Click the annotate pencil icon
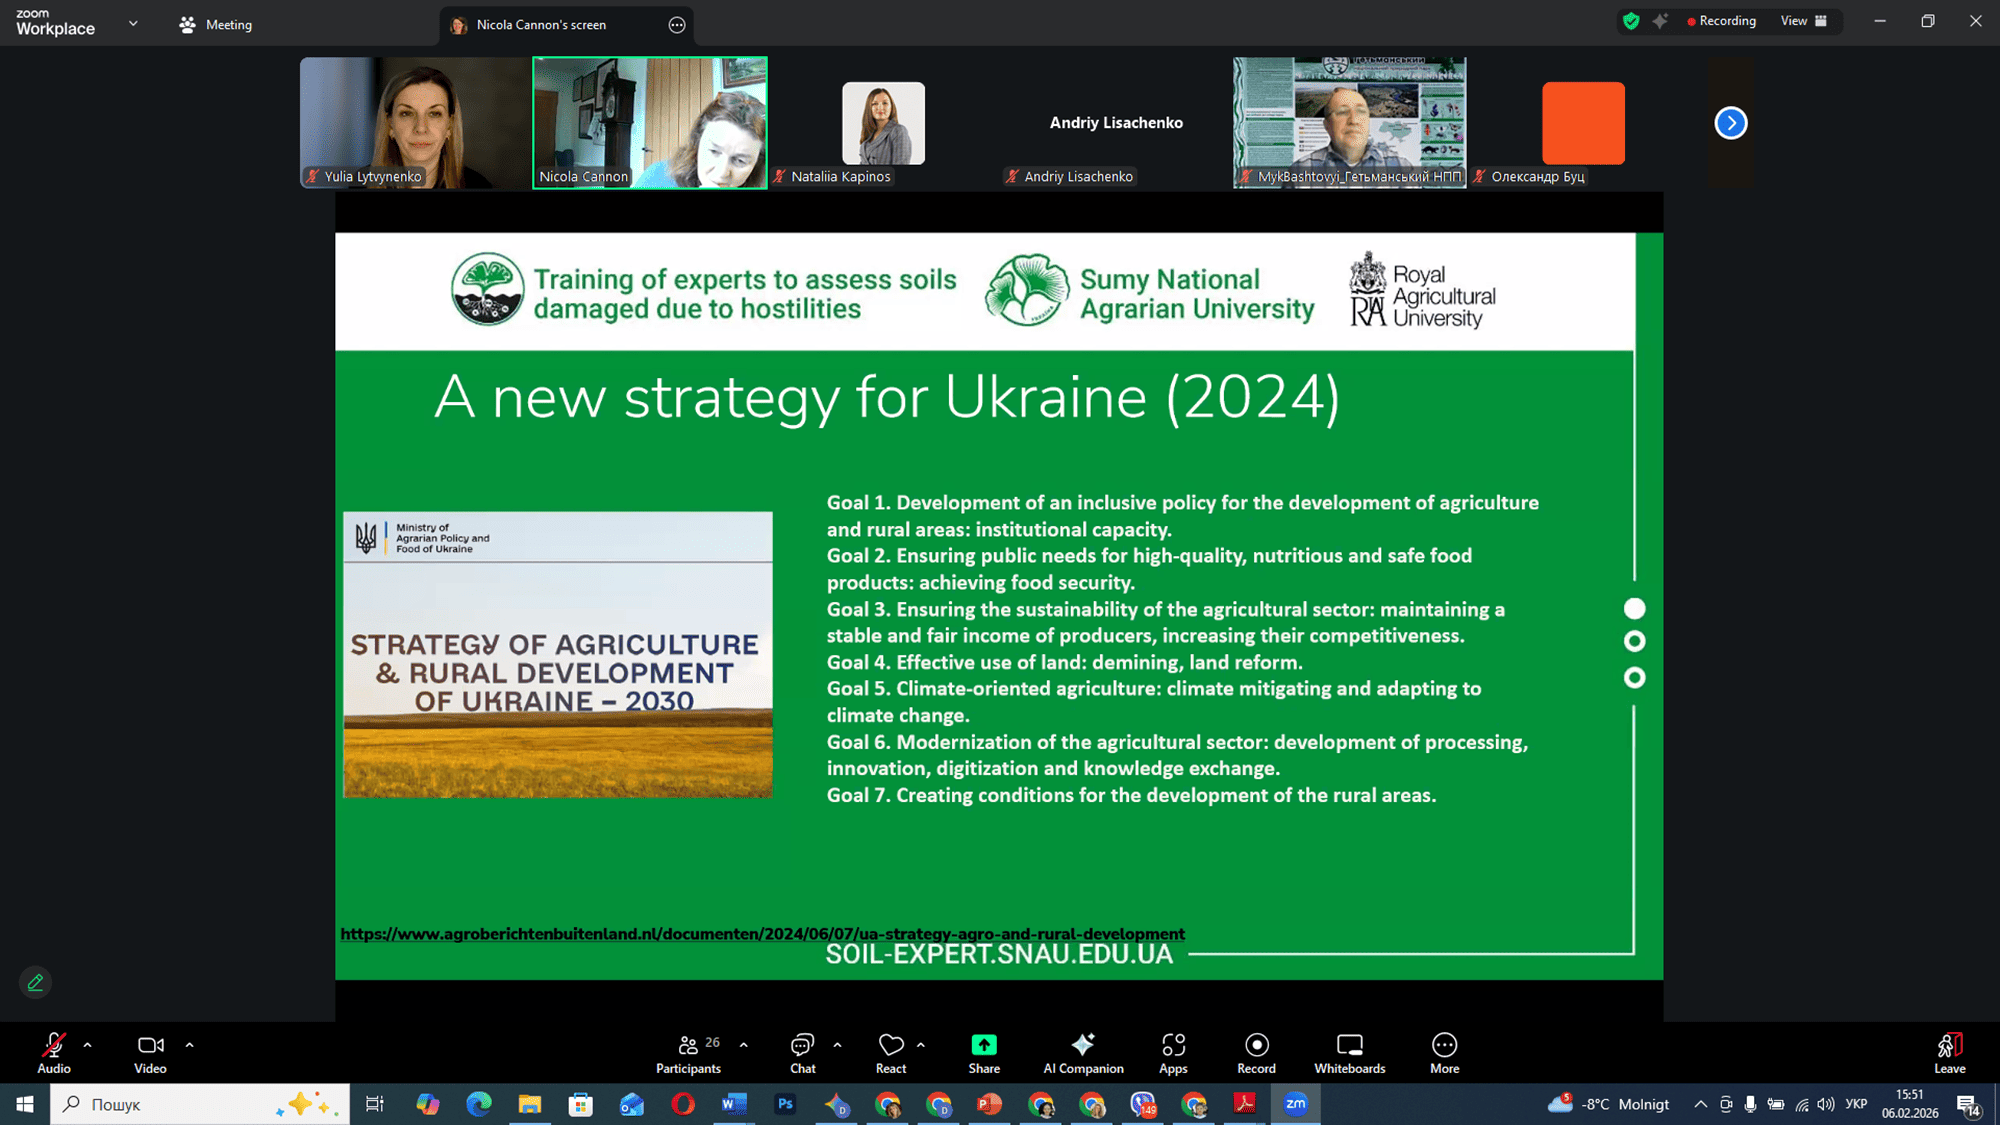 point(36,983)
